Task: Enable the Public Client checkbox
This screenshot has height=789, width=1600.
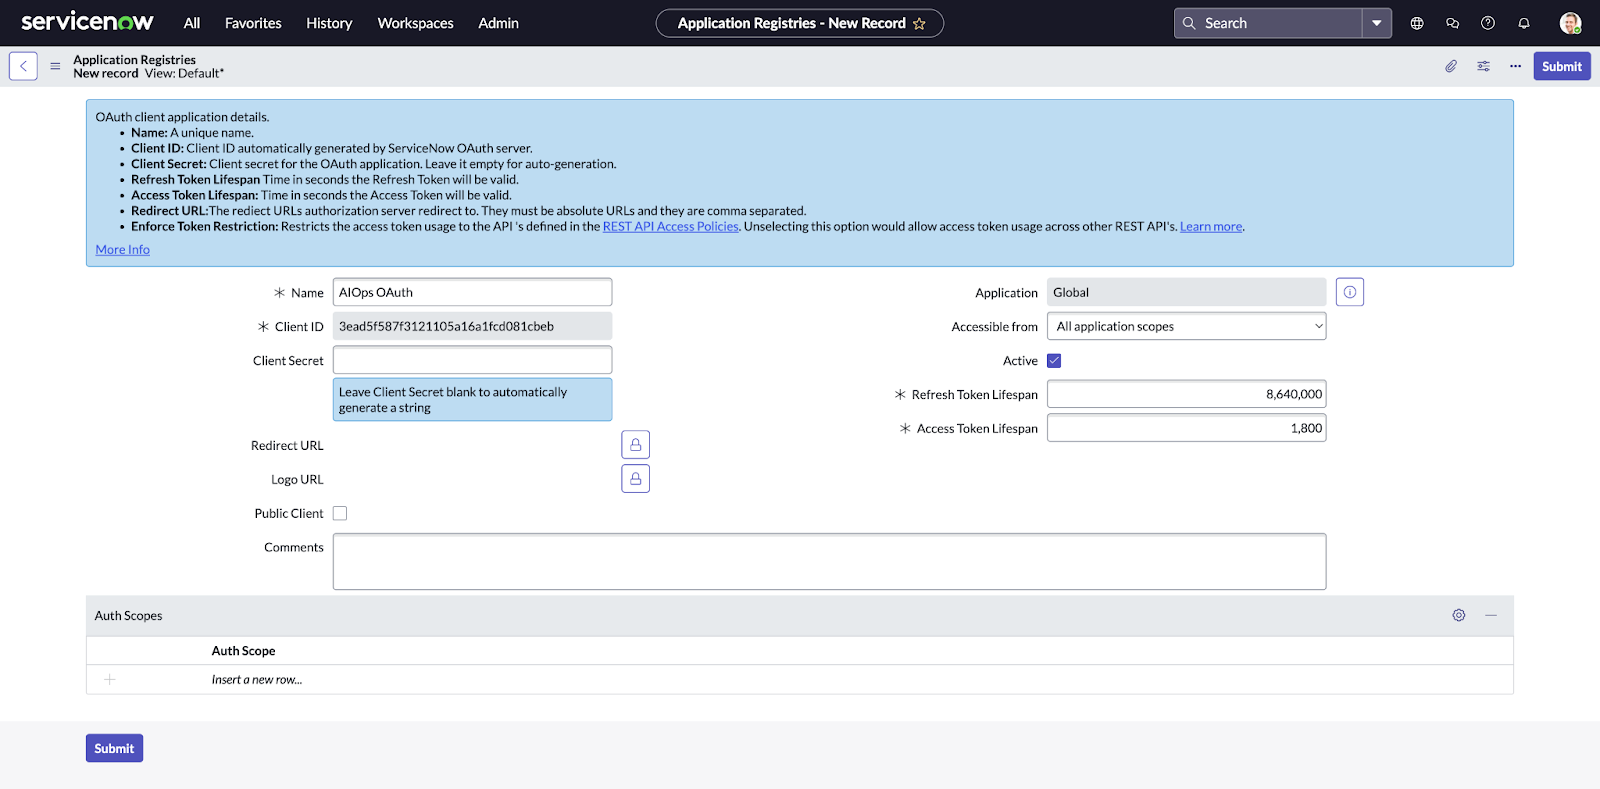Action: click(x=340, y=513)
